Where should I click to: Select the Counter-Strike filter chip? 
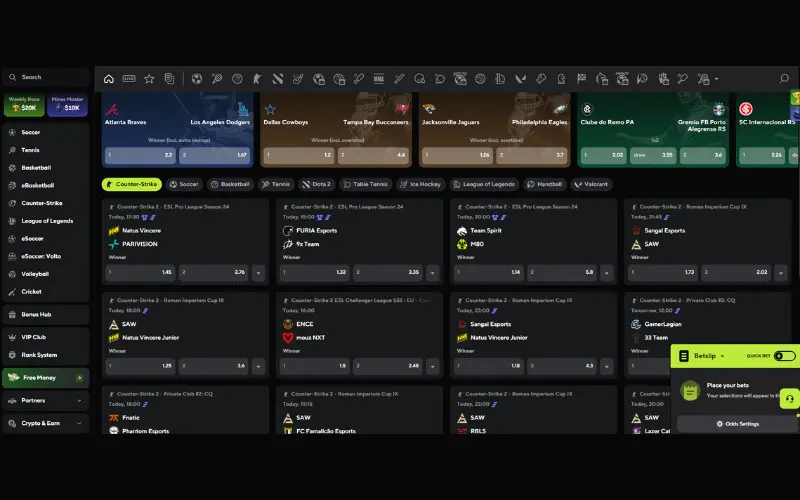point(132,184)
